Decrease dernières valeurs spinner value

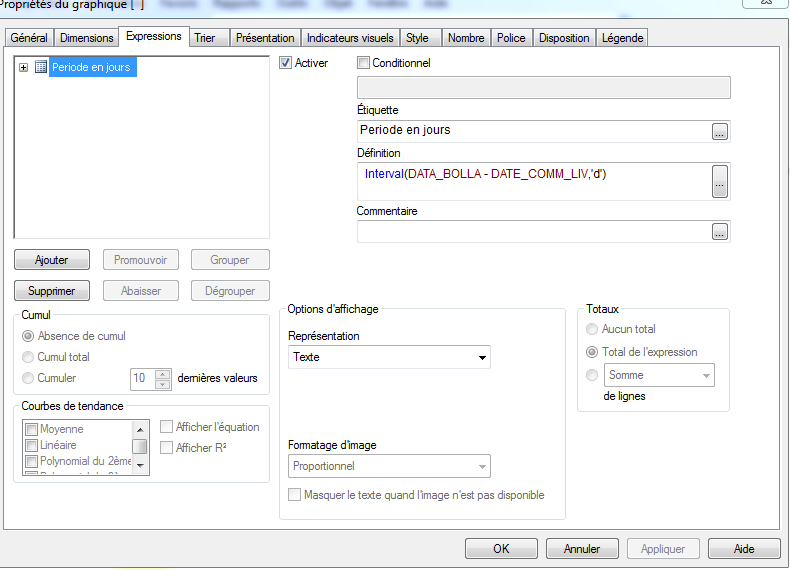click(x=162, y=384)
